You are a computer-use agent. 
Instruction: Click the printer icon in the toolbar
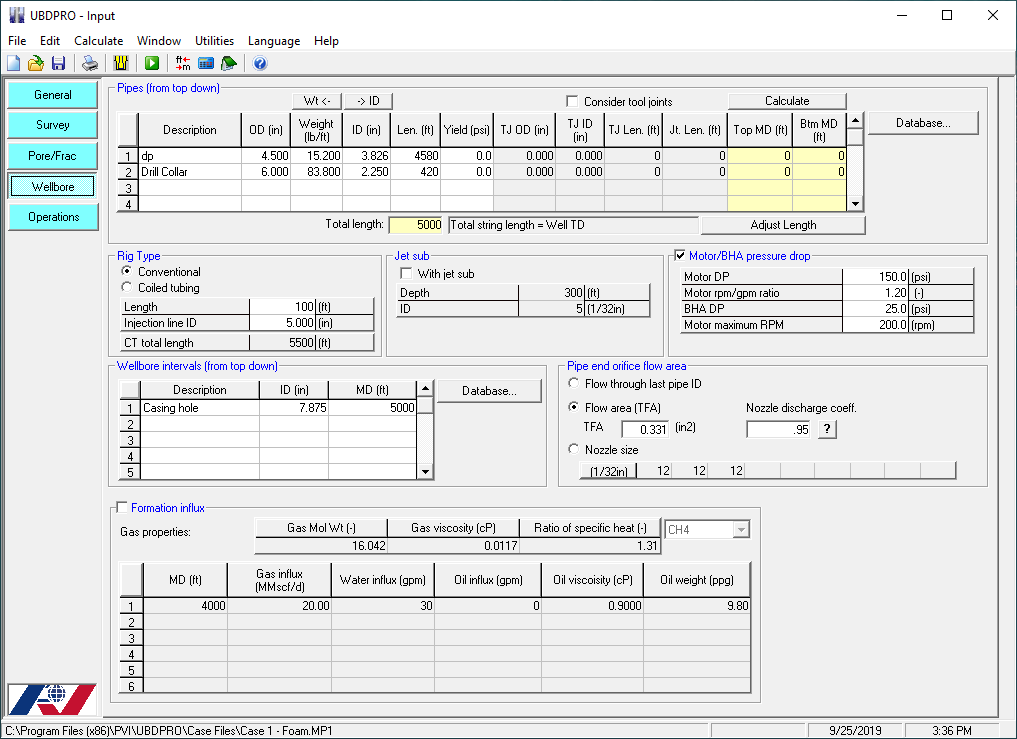click(90, 63)
